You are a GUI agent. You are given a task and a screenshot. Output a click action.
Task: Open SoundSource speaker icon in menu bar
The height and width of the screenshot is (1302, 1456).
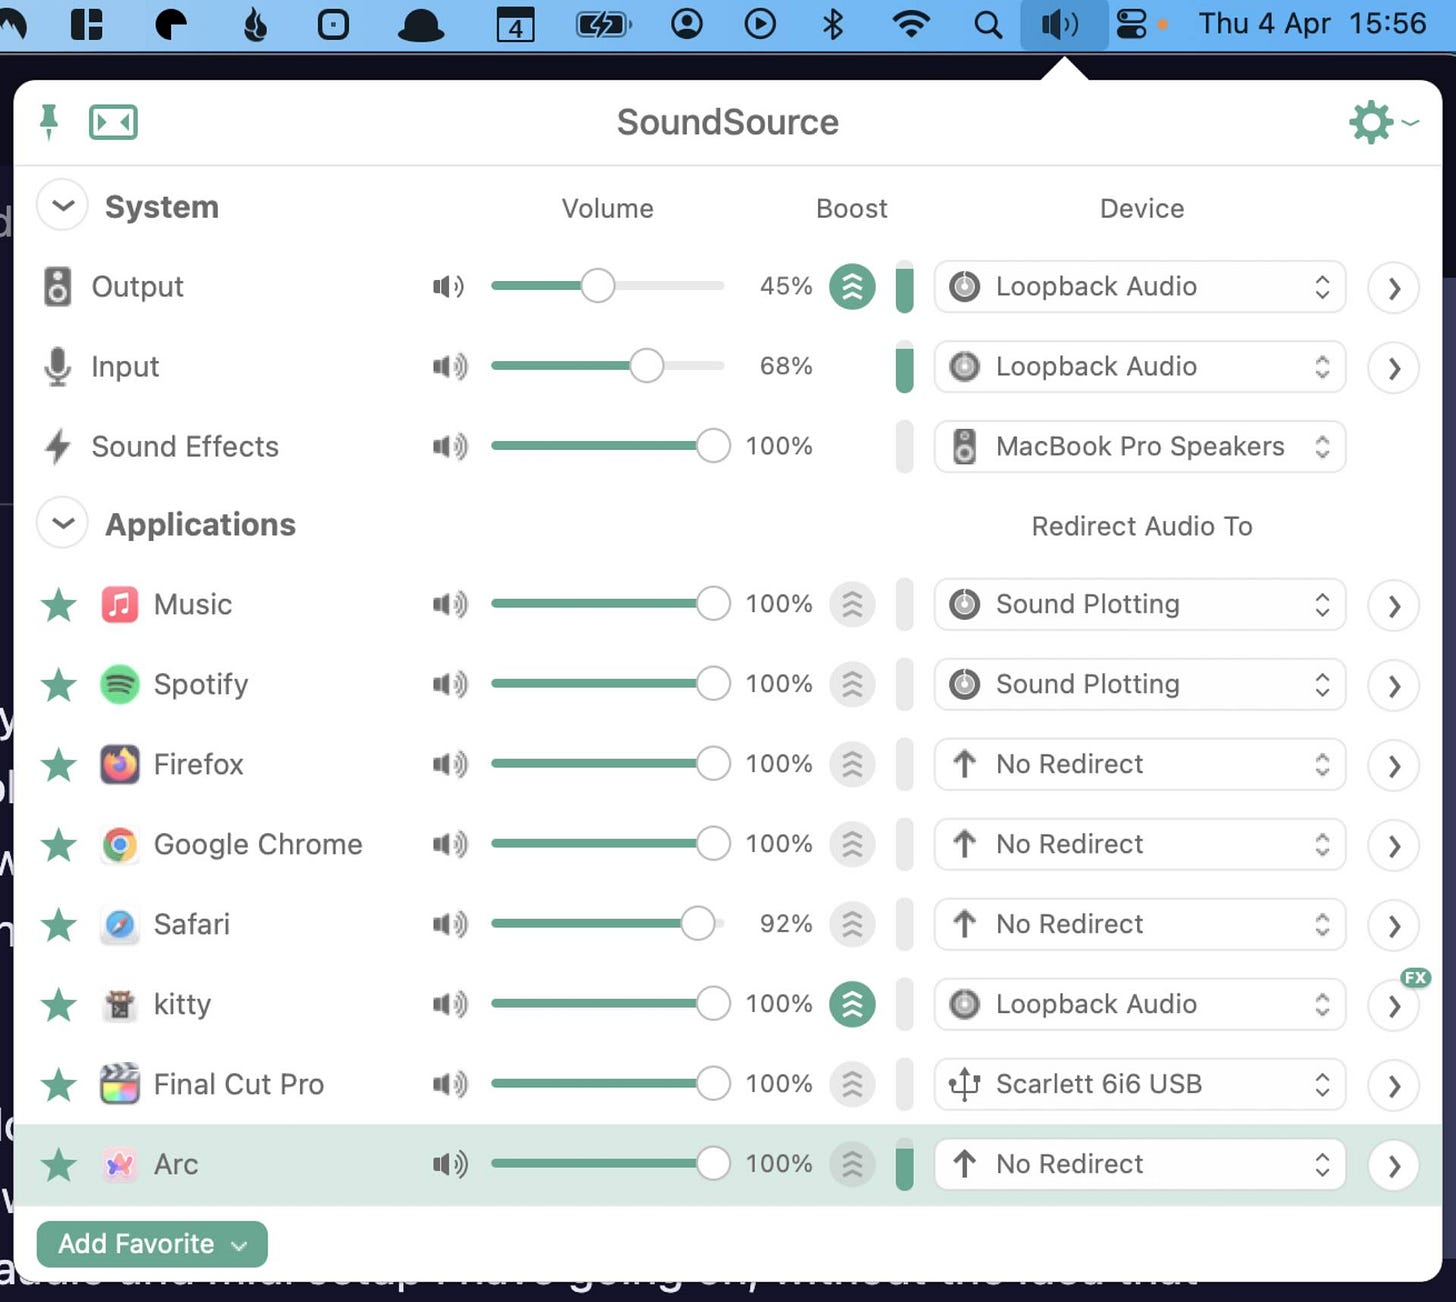pos(1063,24)
